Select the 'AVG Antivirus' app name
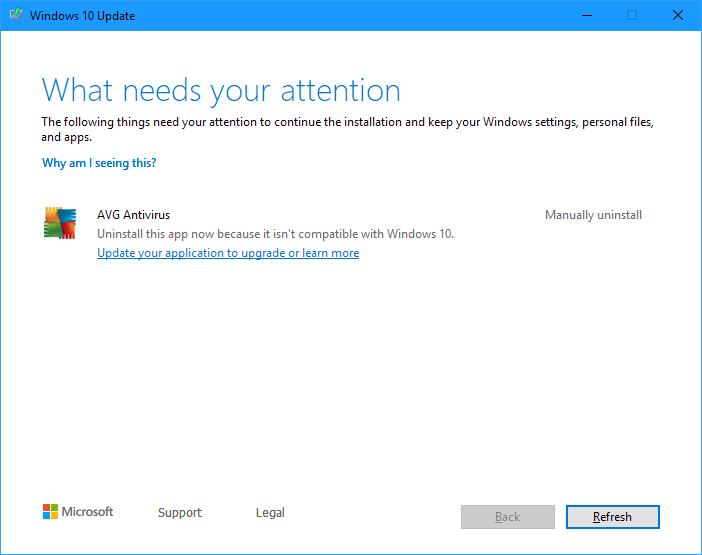The height and width of the screenshot is (555, 702). click(x=133, y=215)
